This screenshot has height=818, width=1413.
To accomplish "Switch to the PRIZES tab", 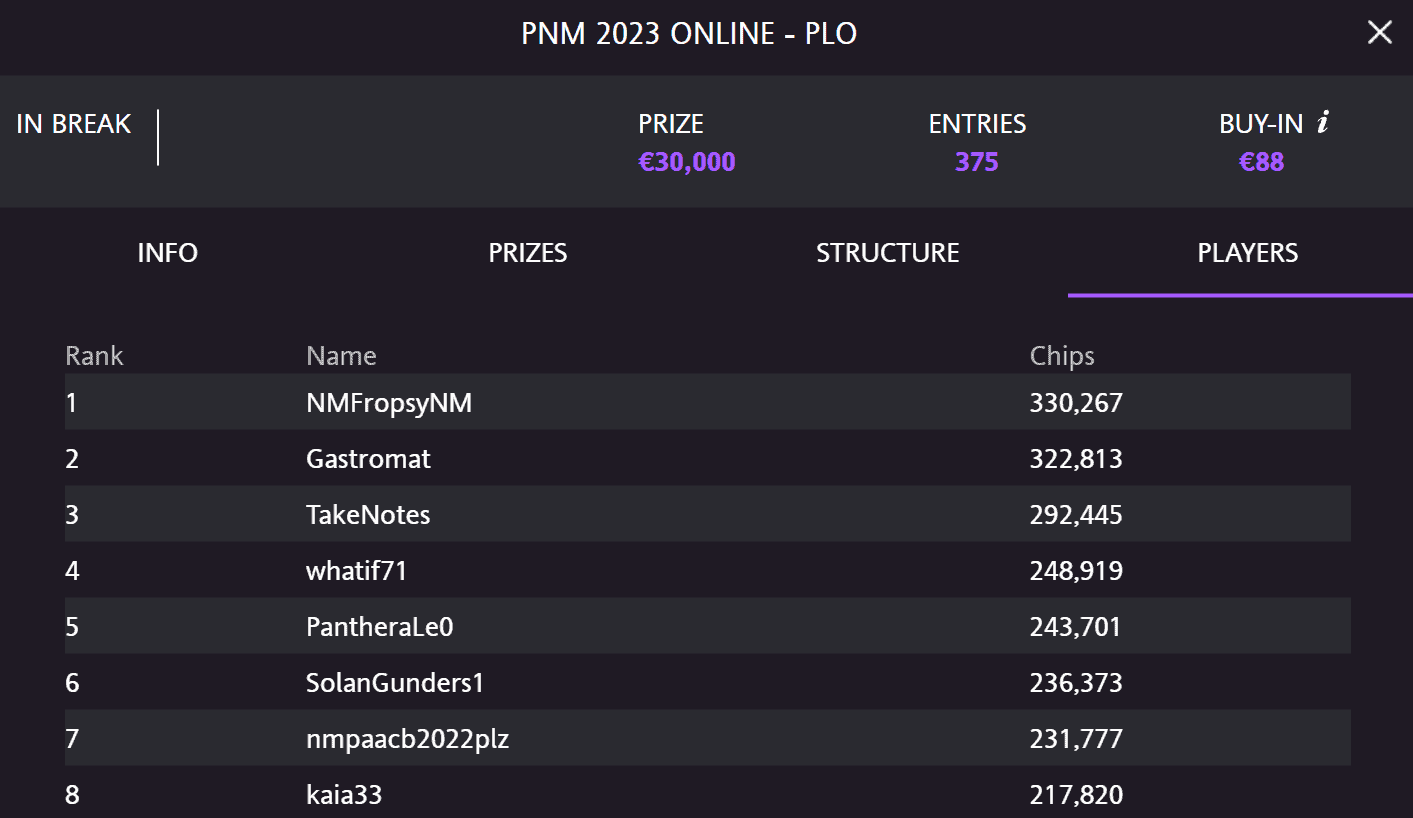I will tap(528, 253).
